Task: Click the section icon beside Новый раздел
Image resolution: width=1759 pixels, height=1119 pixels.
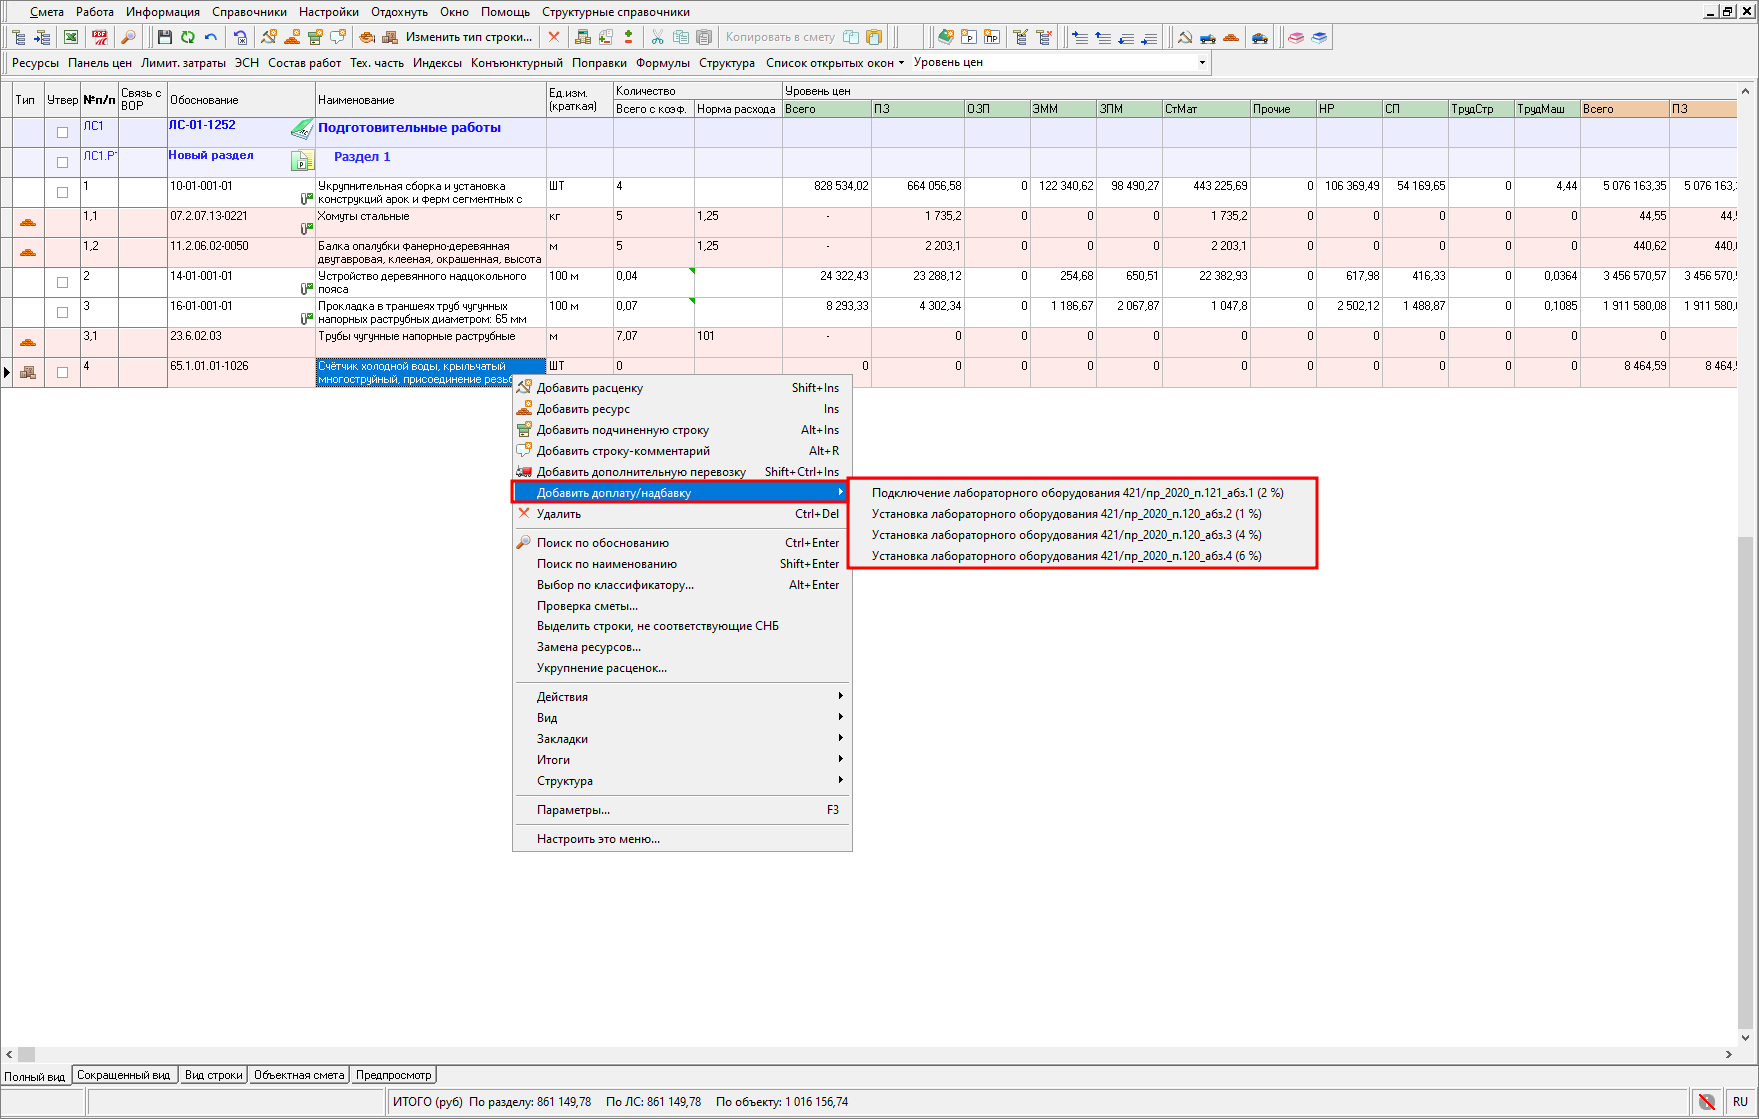Action: coord(302,160)
